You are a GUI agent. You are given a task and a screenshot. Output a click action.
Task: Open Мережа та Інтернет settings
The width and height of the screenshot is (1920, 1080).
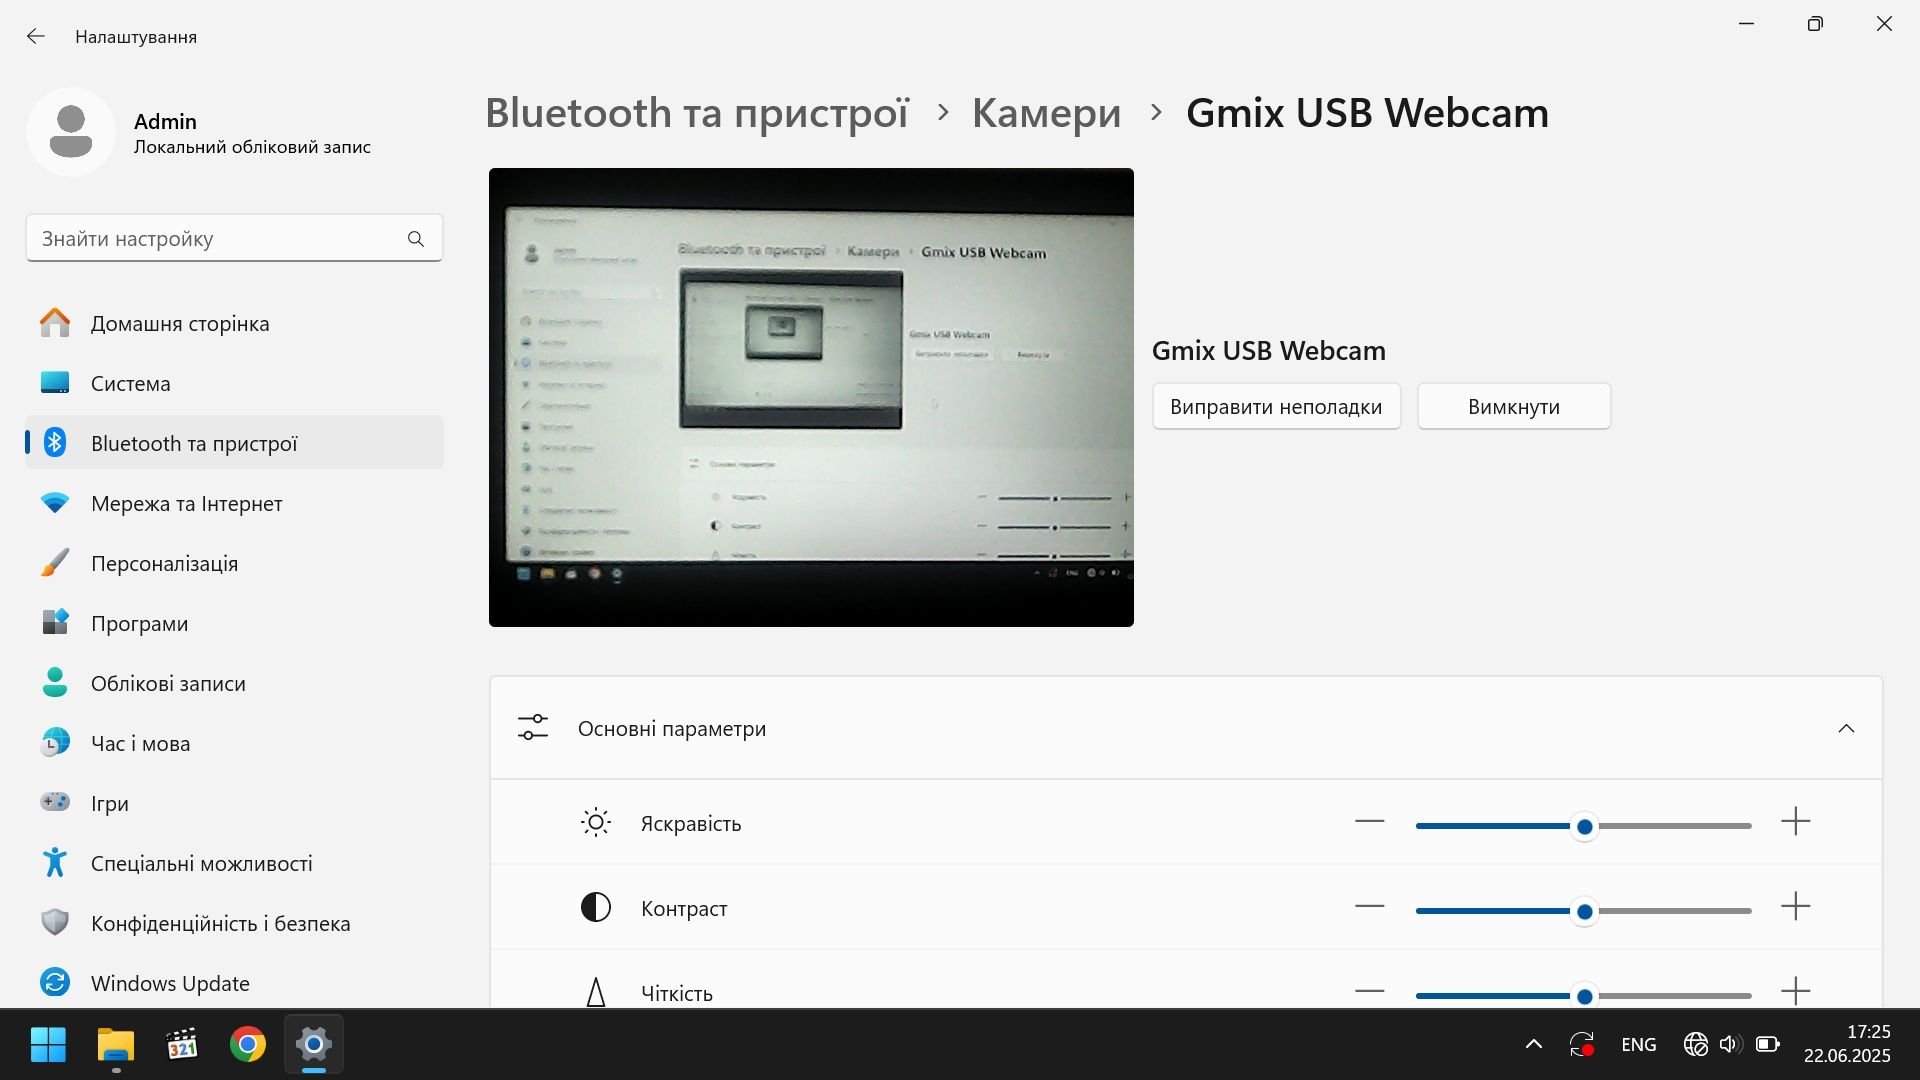click(234, 503)
